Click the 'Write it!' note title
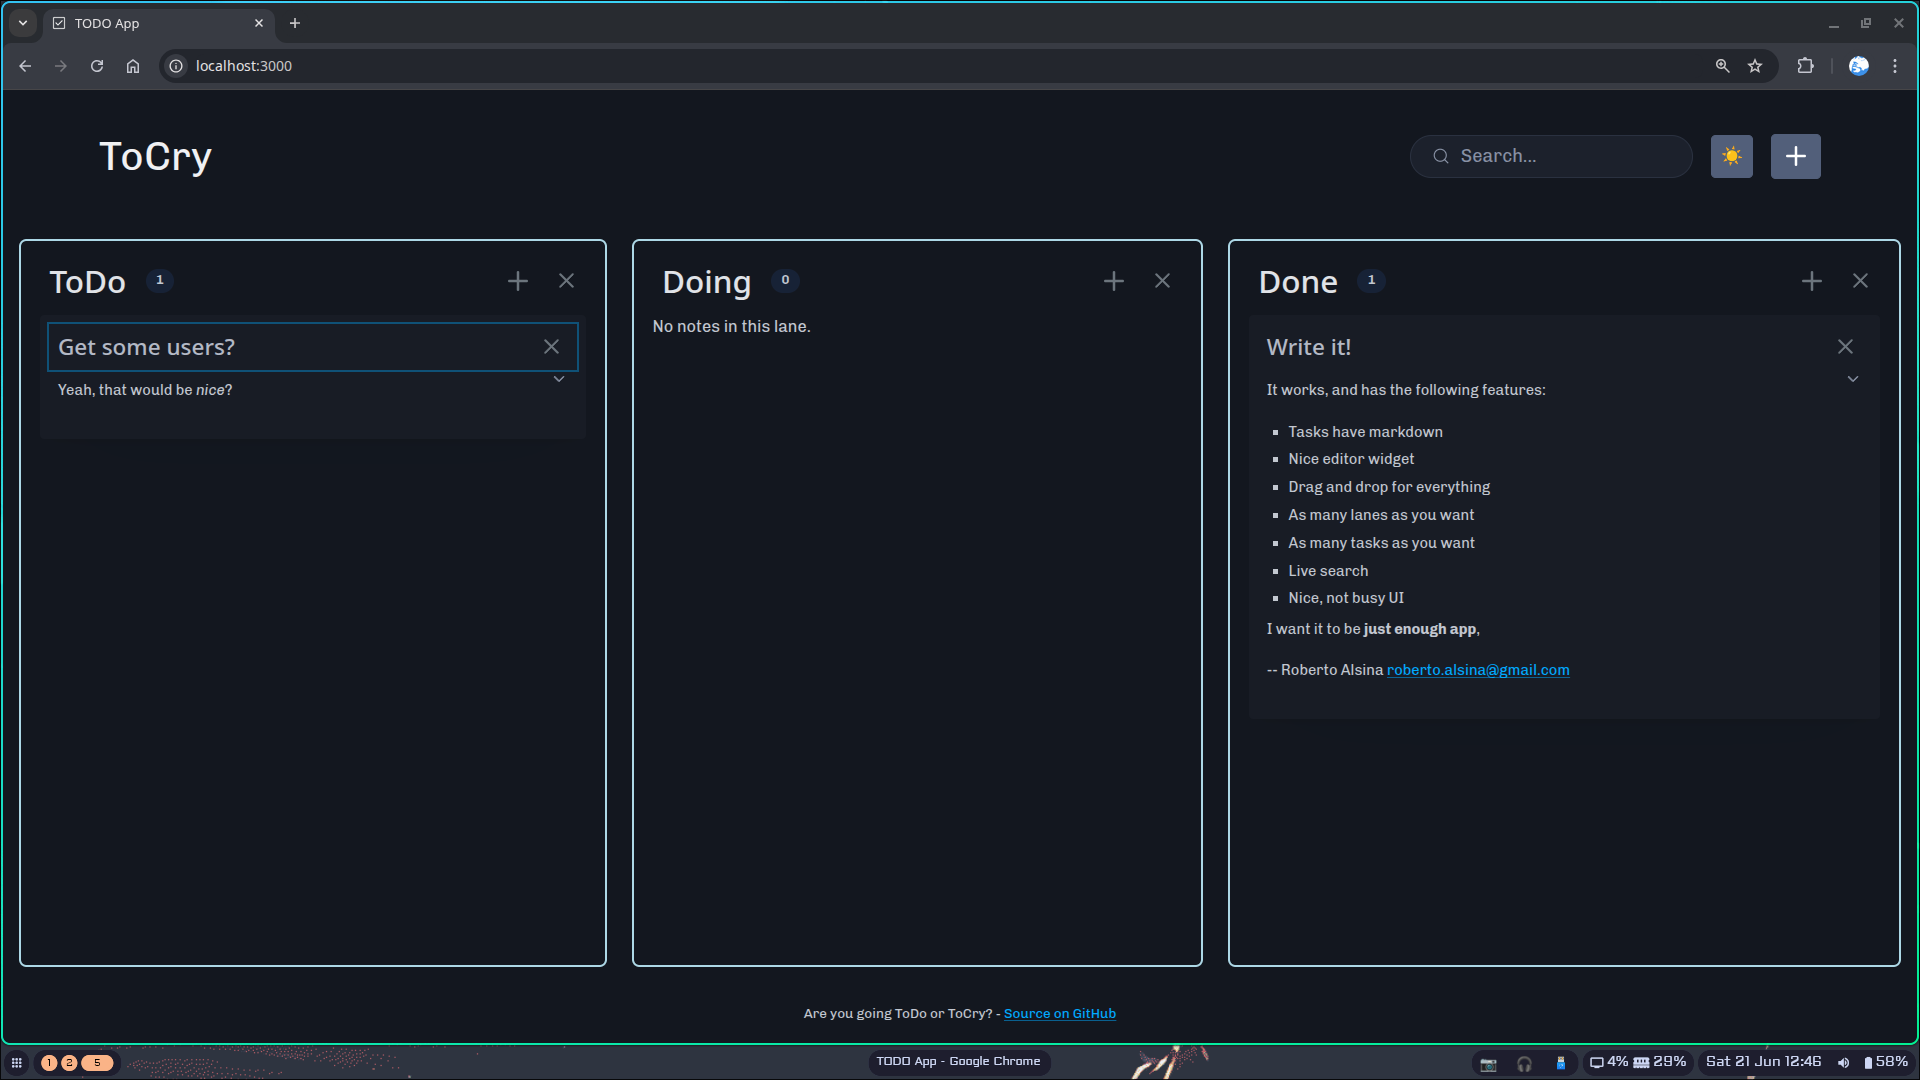 point(1308,347)
